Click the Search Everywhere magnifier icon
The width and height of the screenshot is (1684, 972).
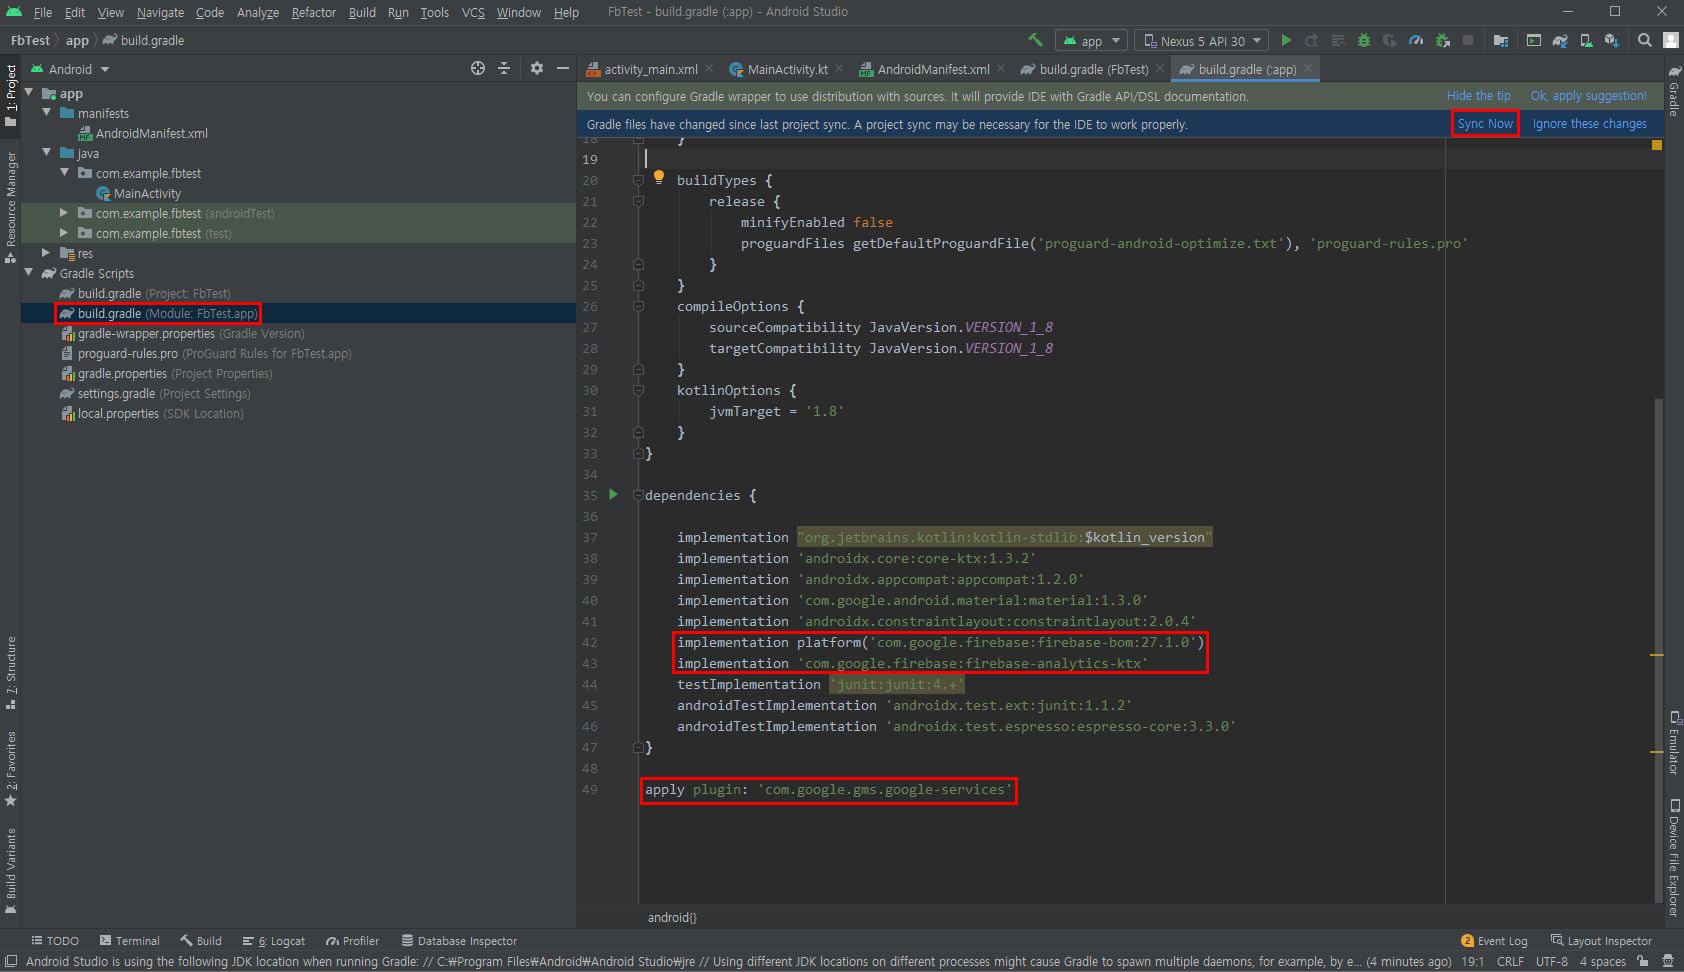[x=1645, y=40]
